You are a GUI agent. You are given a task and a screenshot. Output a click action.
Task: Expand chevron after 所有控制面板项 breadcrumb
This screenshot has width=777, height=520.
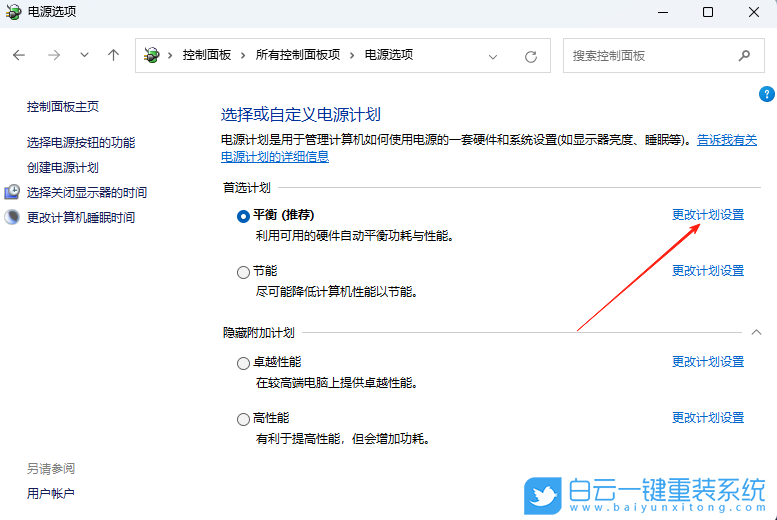click(352, 56)
